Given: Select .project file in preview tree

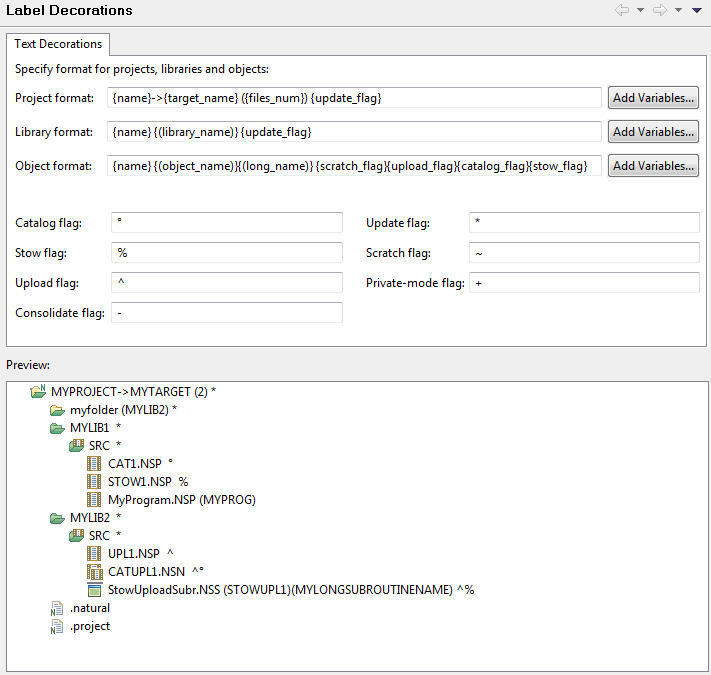Looking at the screenshot, I should click(89, 626).
